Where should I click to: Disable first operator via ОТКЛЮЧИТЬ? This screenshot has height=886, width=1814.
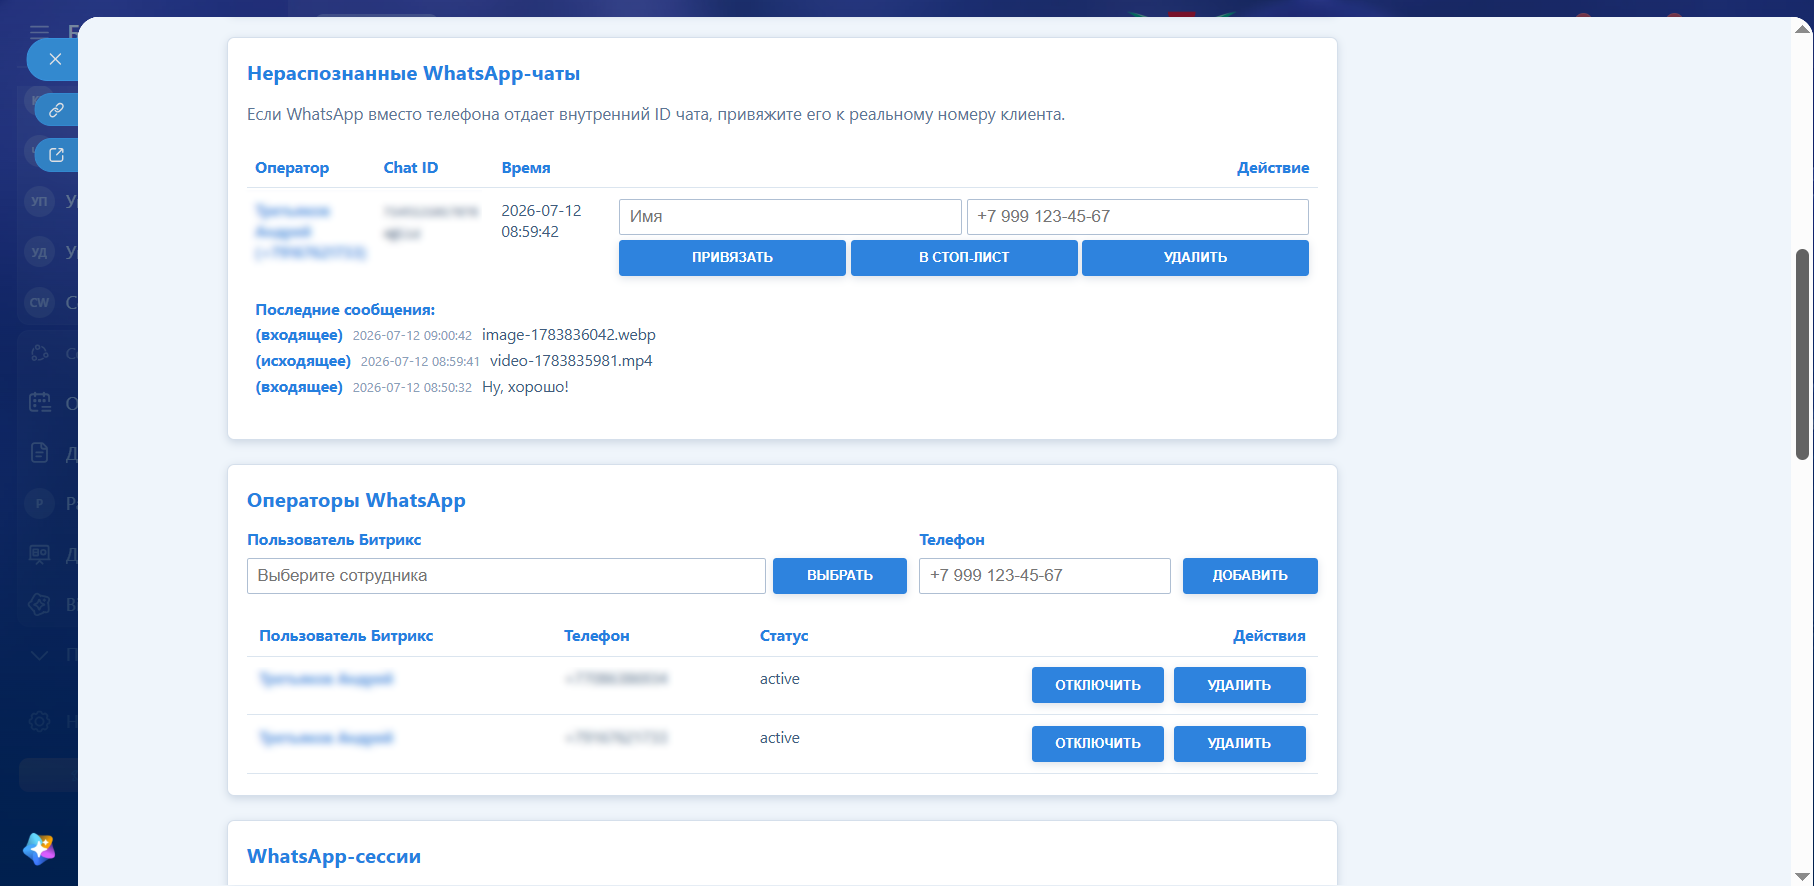[1098, 685]
